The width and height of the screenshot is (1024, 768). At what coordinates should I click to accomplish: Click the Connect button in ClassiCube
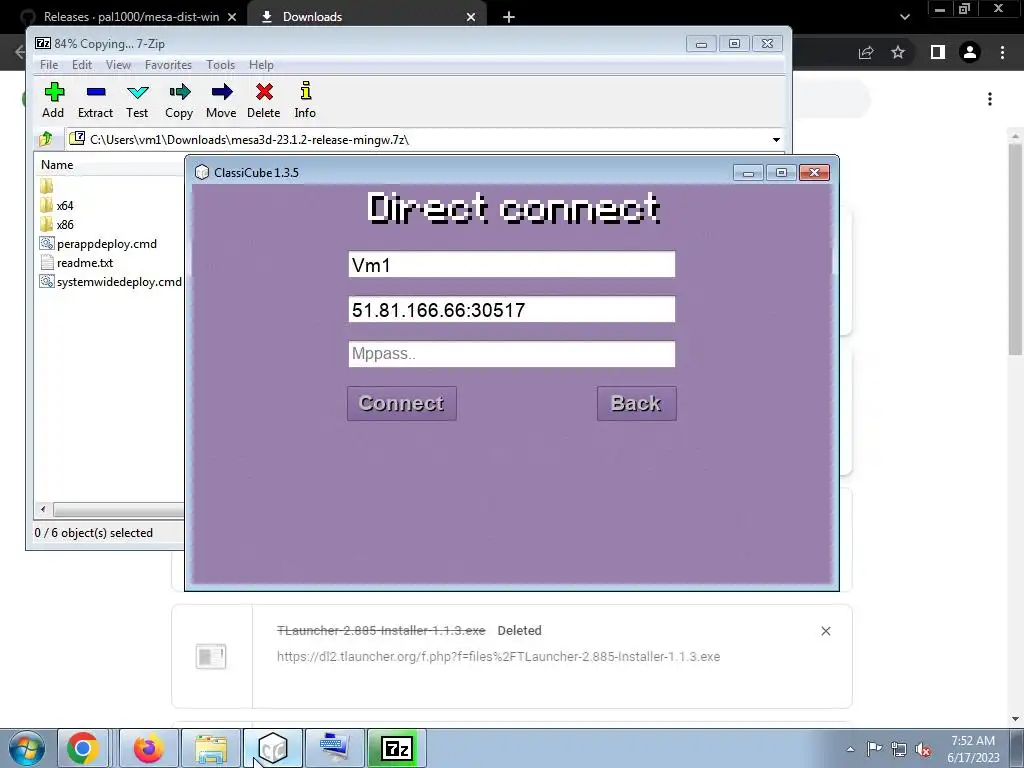point(402,403)
